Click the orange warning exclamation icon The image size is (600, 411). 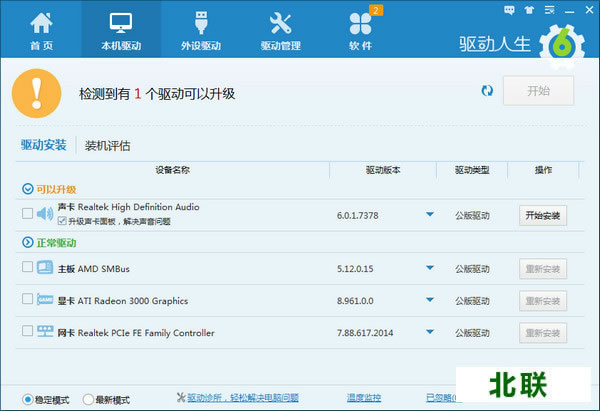(37, 92)
